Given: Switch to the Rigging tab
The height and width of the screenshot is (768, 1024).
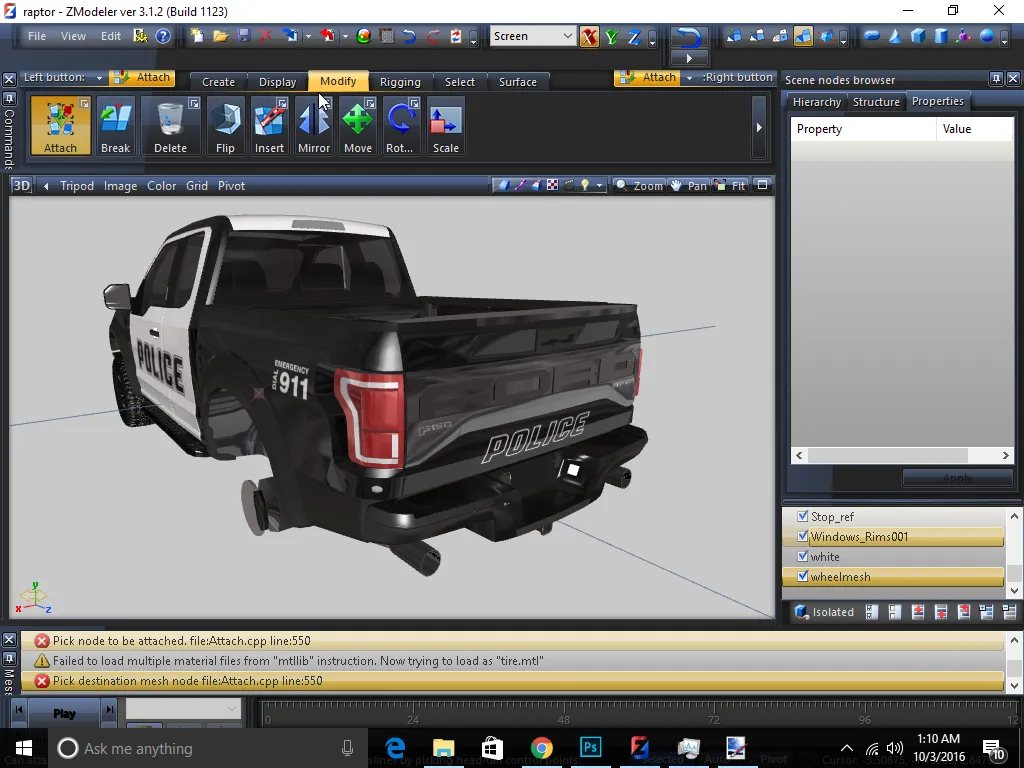Looking at the screenshot, I should click(x=400, y=82).
